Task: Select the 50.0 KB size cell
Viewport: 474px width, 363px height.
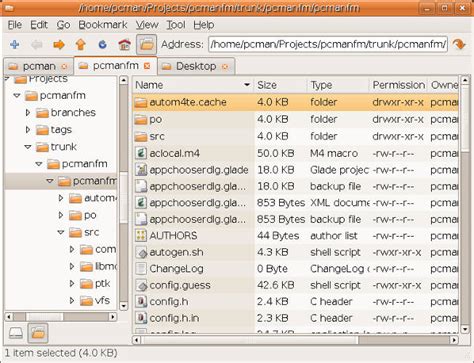Action: 275,153
